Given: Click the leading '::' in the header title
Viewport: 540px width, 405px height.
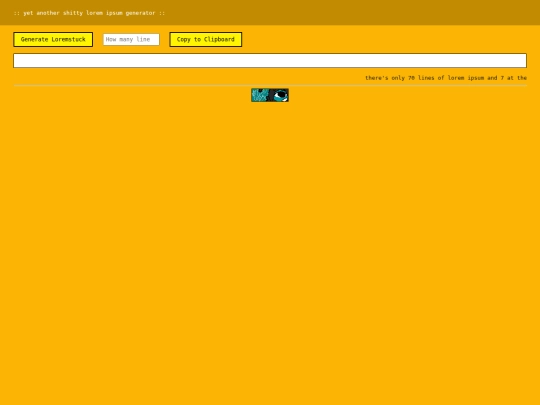Looking at the screenshot, I should pos(17,13).
